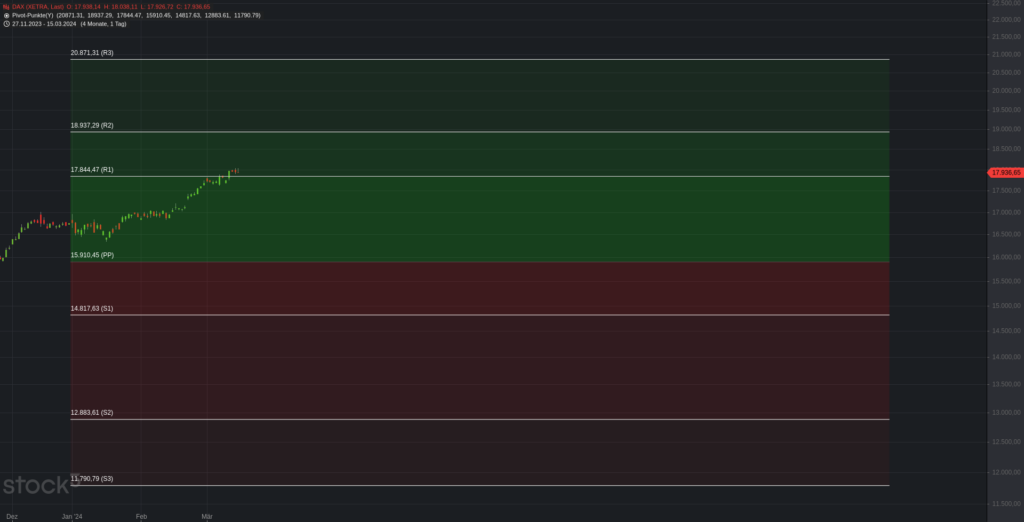The width and height of the screenshot is (1024, 522).
Task: Select the R2 resistance label 18.937,29
Action: point(92,126)
